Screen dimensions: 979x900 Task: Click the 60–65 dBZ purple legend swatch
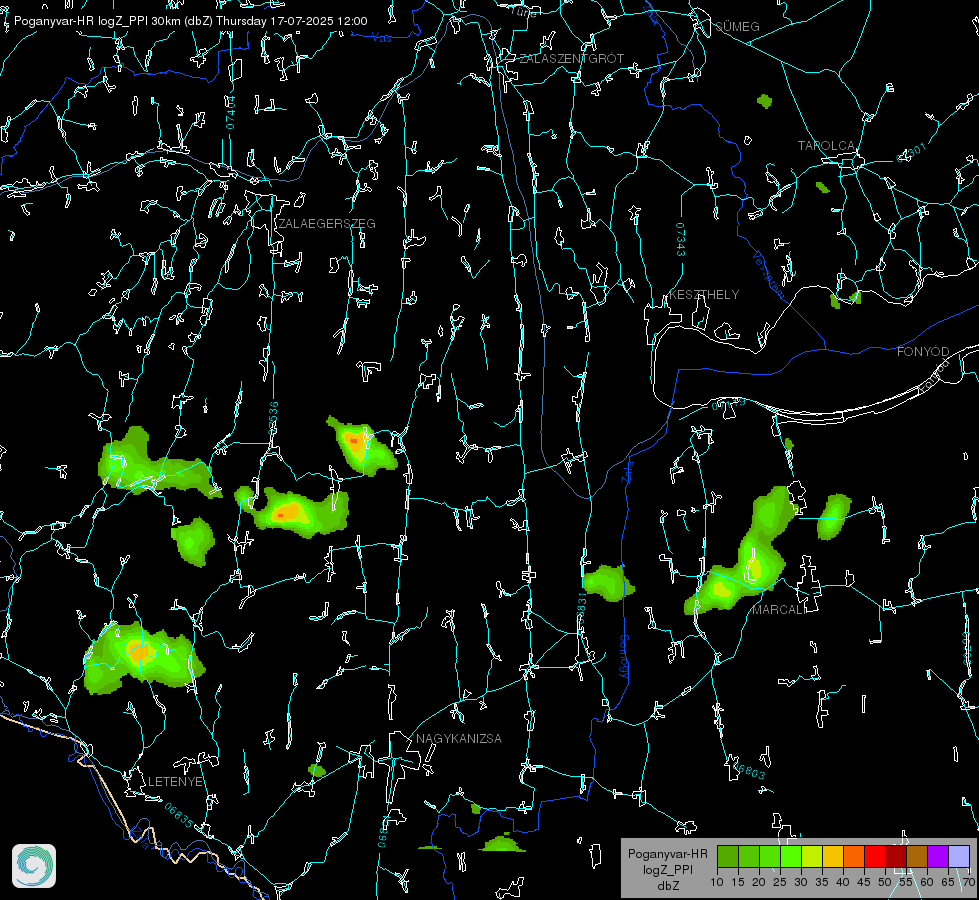938,856
